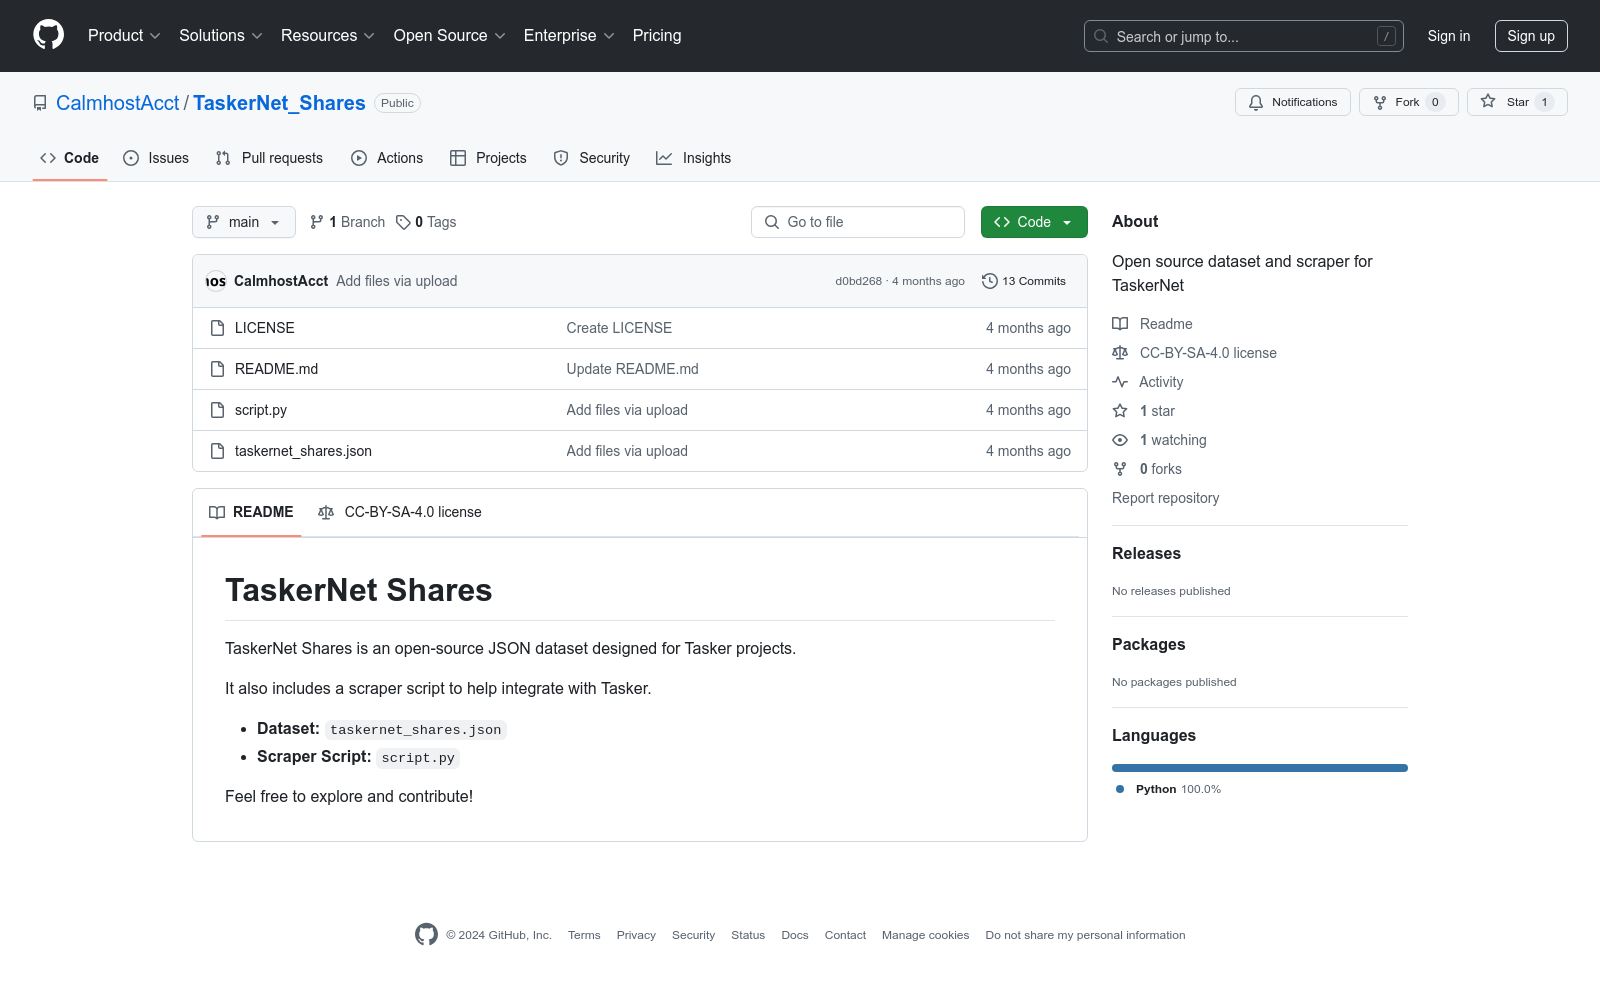This screenshot has height=1000, width=1600.
Task: Open the Packages heading link
Action: (1148, 644)
